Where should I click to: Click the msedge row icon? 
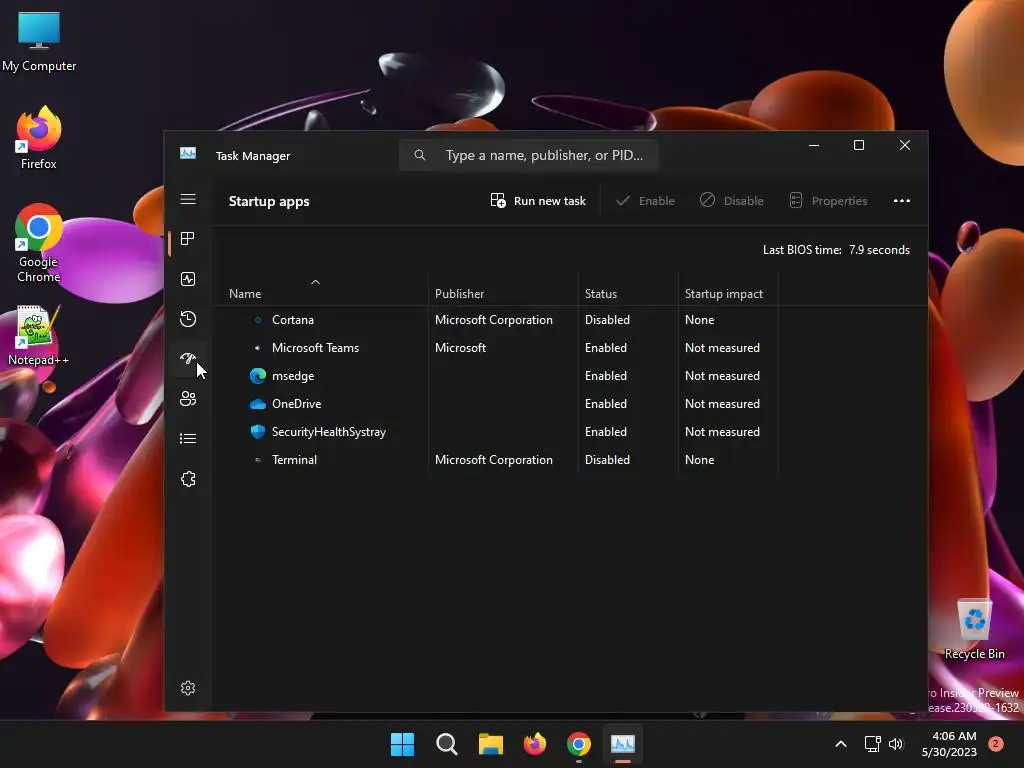pos(258,376)
